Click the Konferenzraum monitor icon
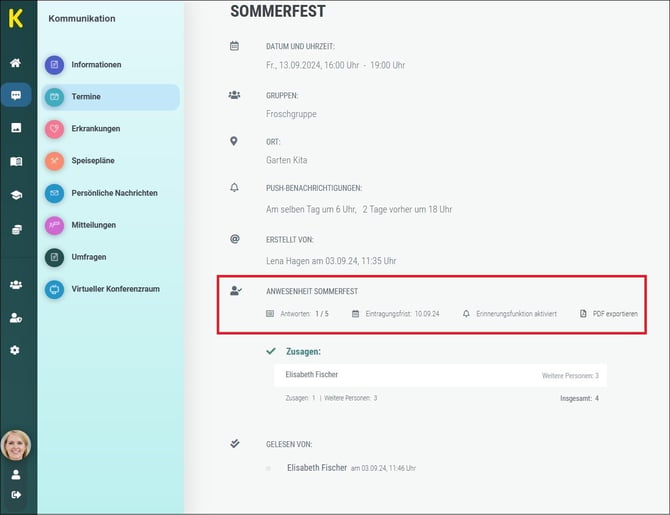 pos(54,289)
